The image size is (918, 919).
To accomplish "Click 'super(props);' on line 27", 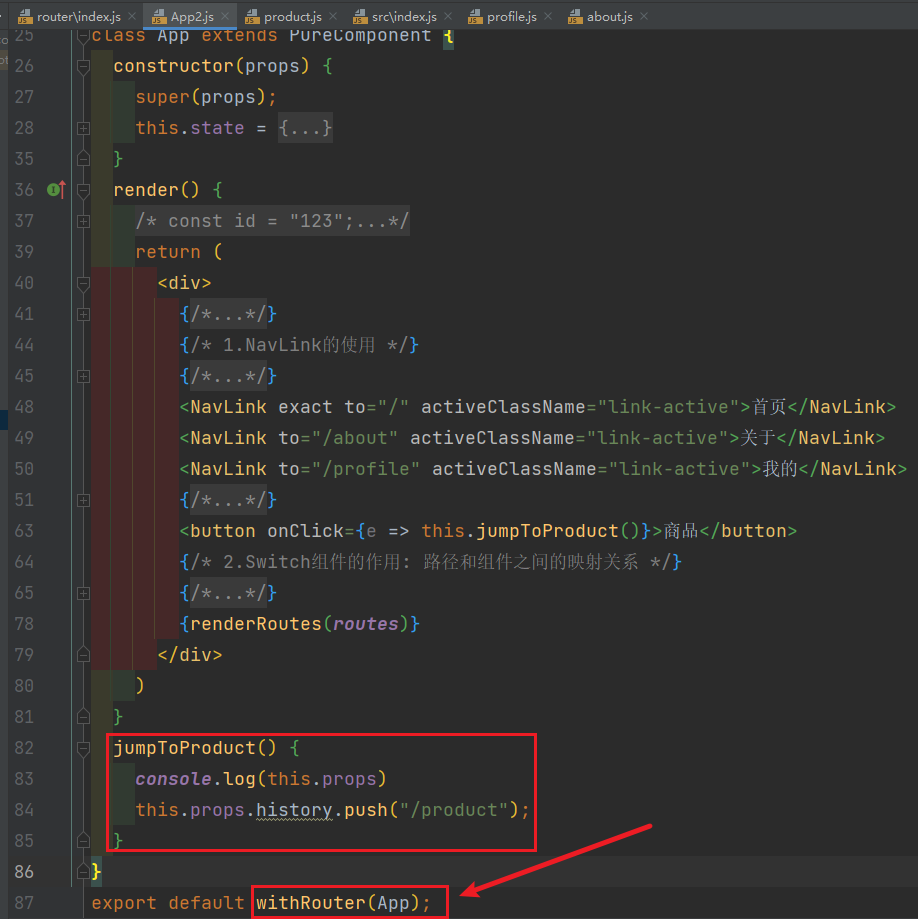I will 206,97.
